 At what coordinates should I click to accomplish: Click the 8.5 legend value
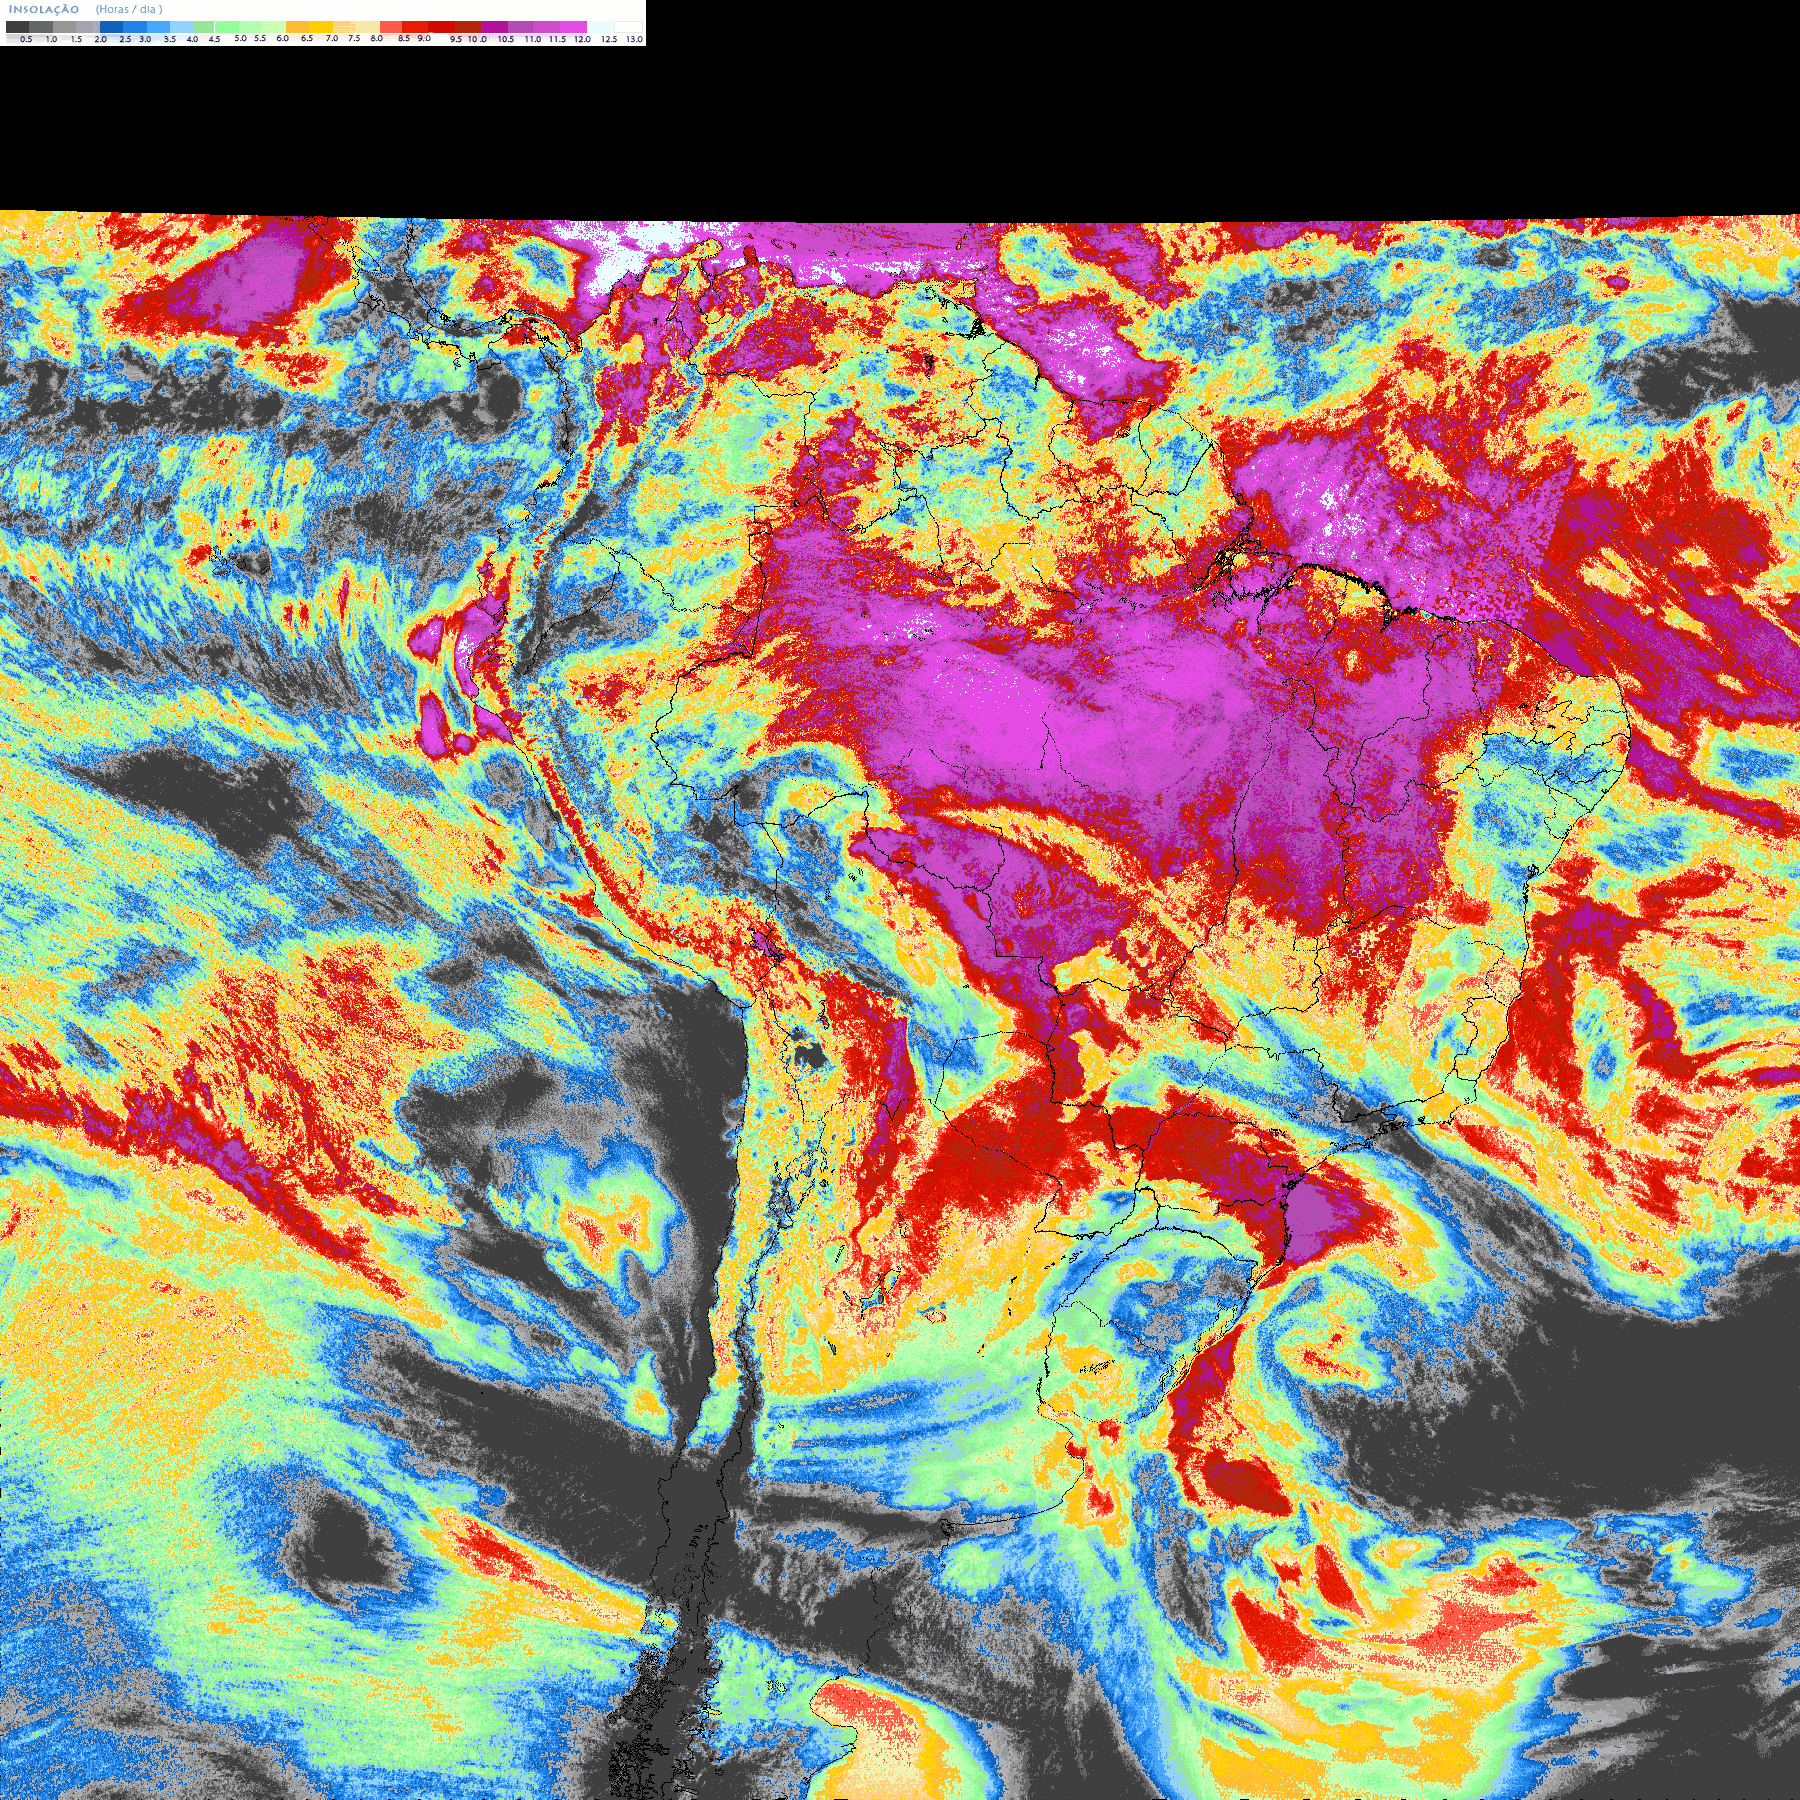coord(404,38)
